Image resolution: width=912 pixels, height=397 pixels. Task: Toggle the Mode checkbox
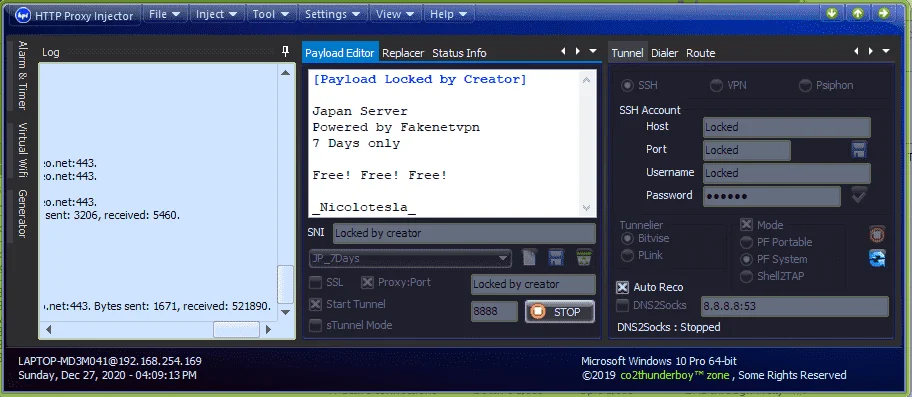point(746,225)
